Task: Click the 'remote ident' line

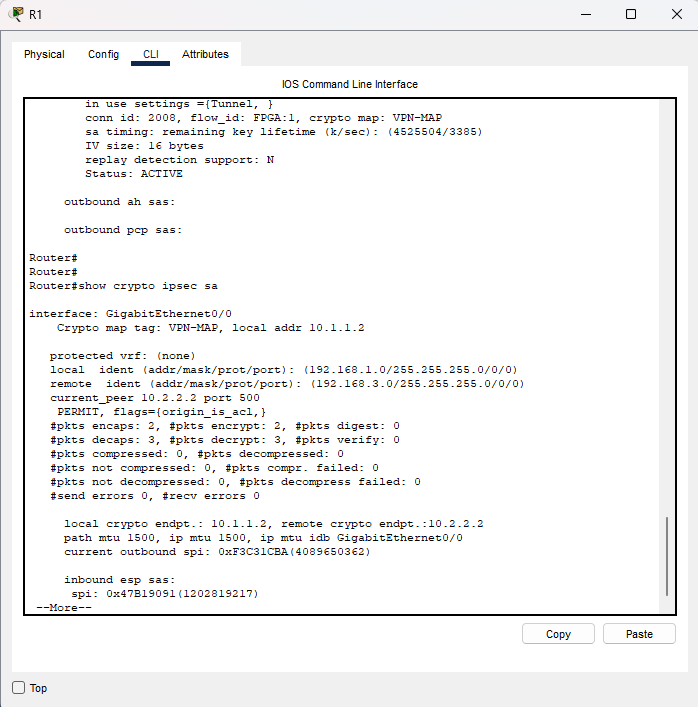Action: [287, 384]
